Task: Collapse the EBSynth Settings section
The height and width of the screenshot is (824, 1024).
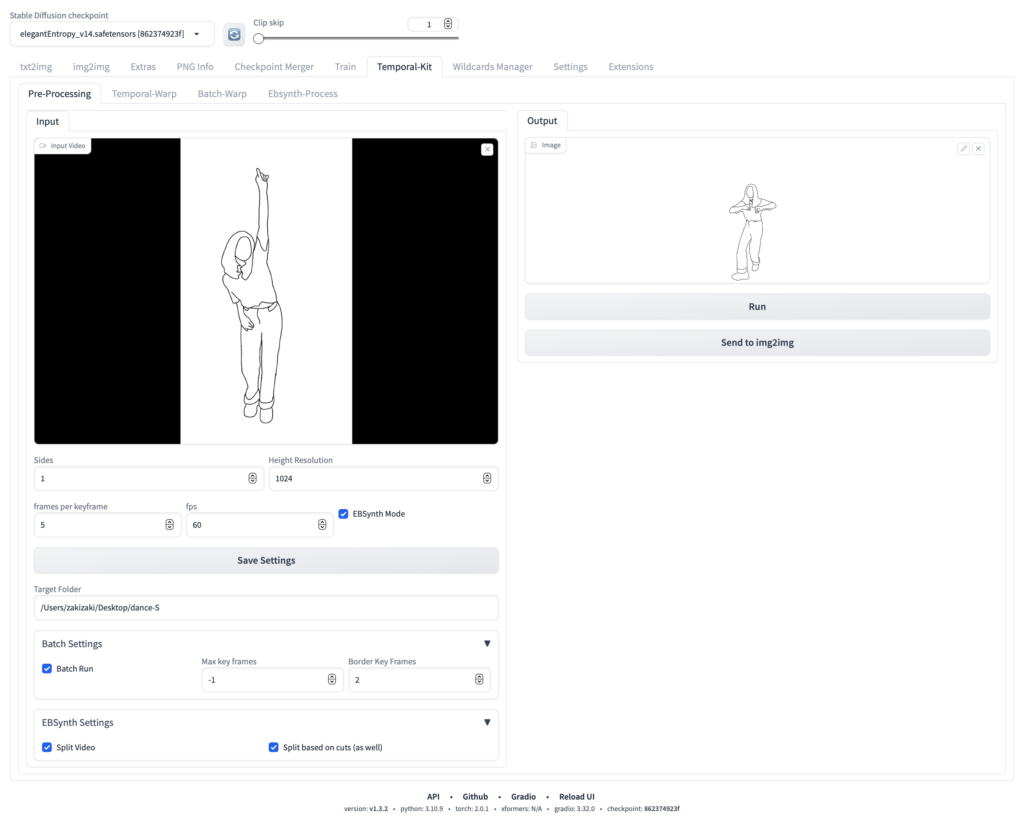Action: tap(487, 722)
